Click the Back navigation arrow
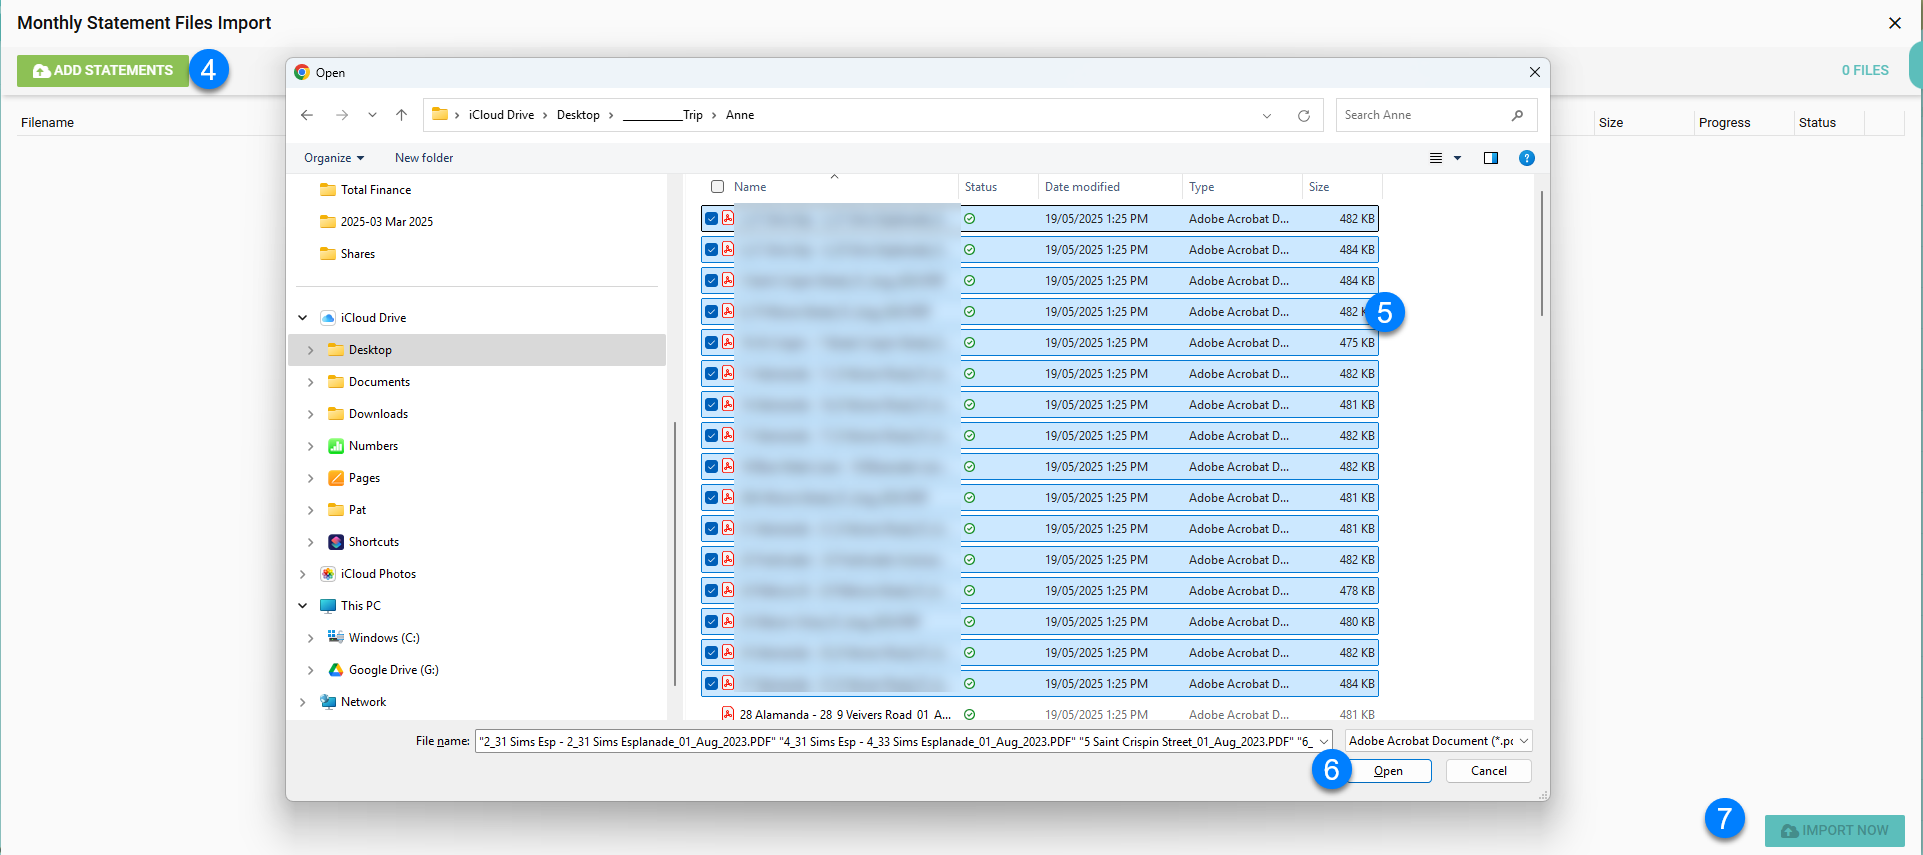The width and height of the screenshot is (1923, 855). pos(307,115)
